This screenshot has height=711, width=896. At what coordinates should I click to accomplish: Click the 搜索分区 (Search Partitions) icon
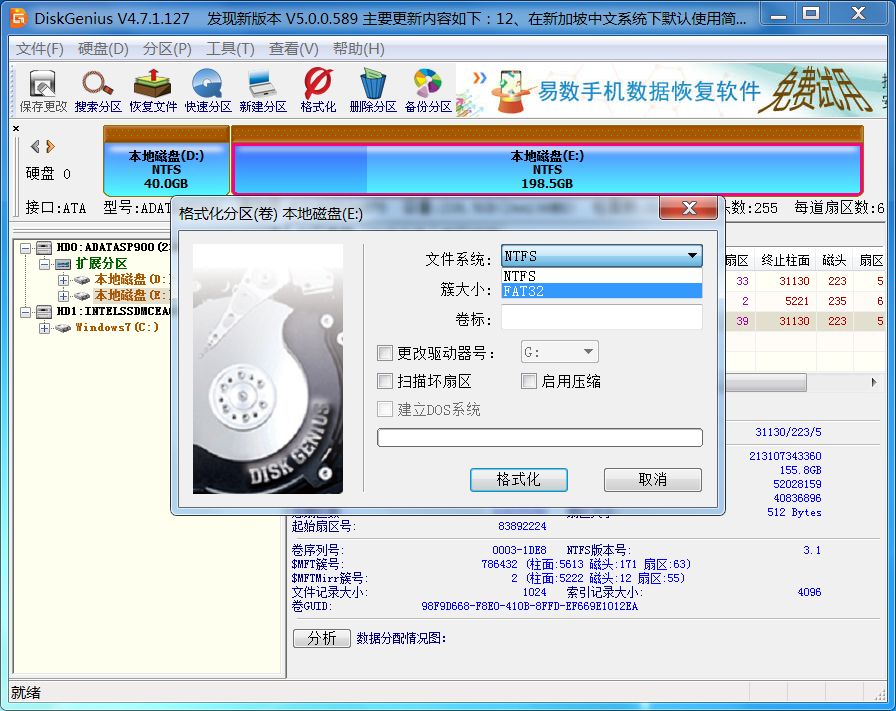point(98,90)
